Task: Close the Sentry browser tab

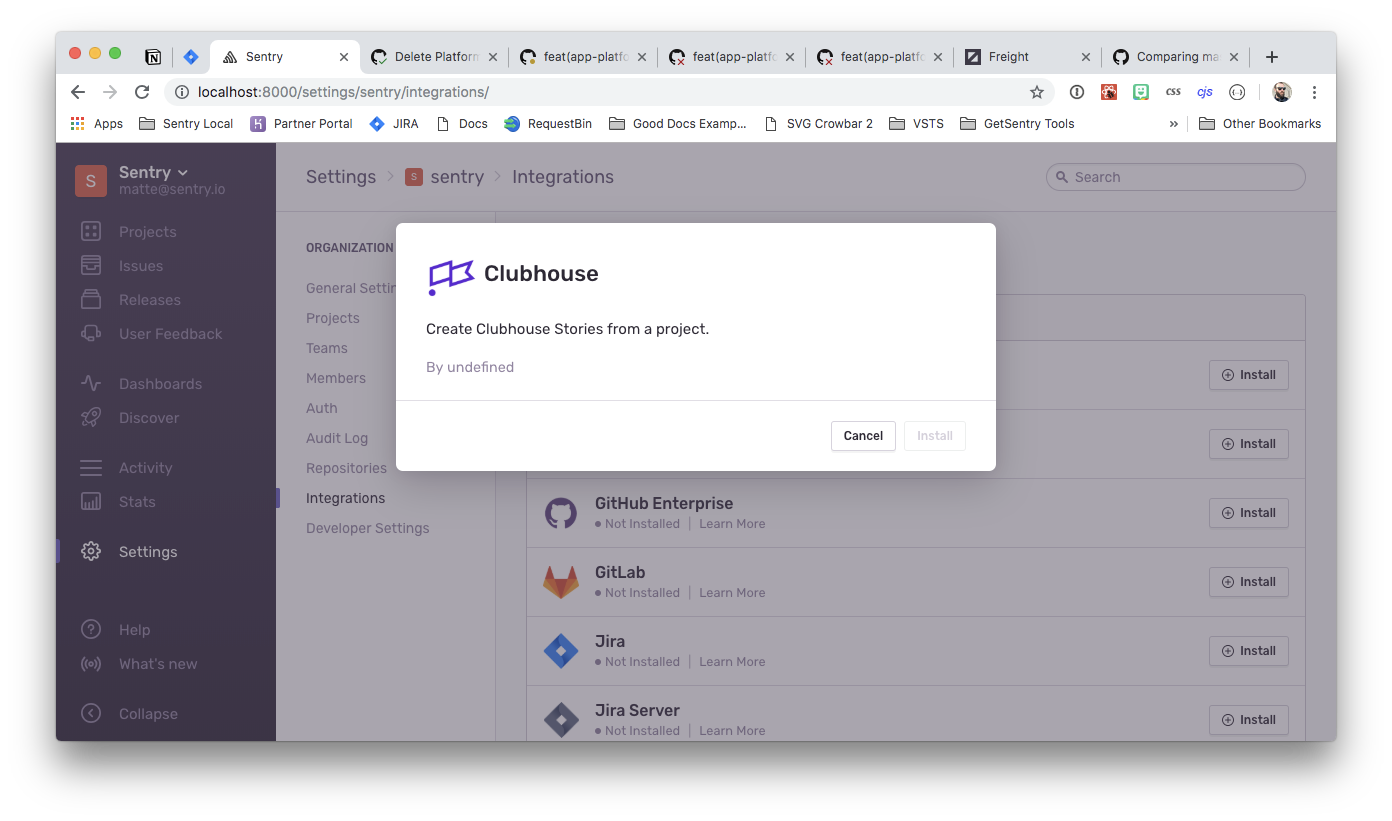Action: click(x=344, y=57)
